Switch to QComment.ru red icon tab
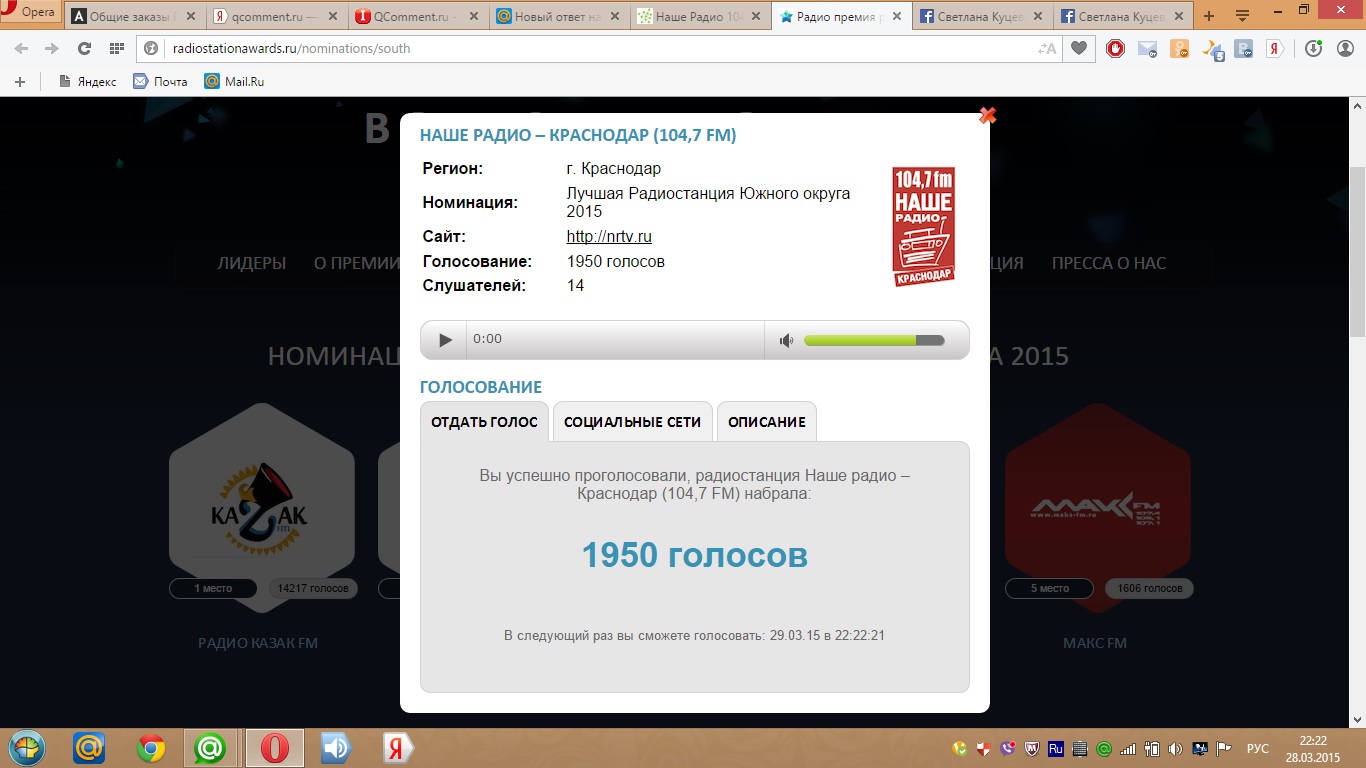This screenshot has width=1366, height=768. tap(418, 17)
